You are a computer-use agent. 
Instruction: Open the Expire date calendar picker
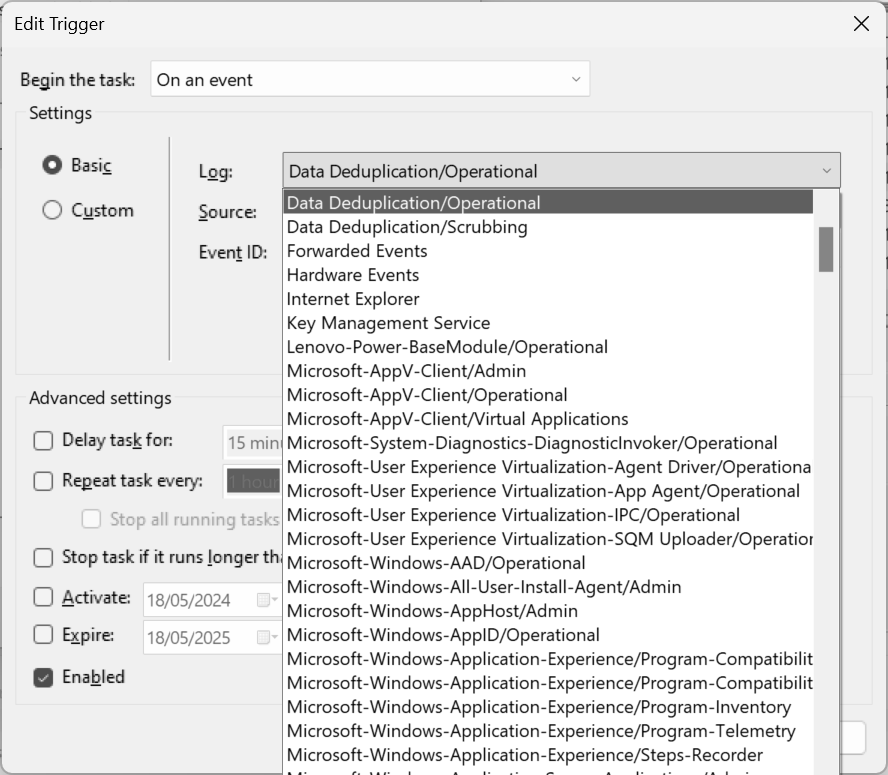(266, 637)
